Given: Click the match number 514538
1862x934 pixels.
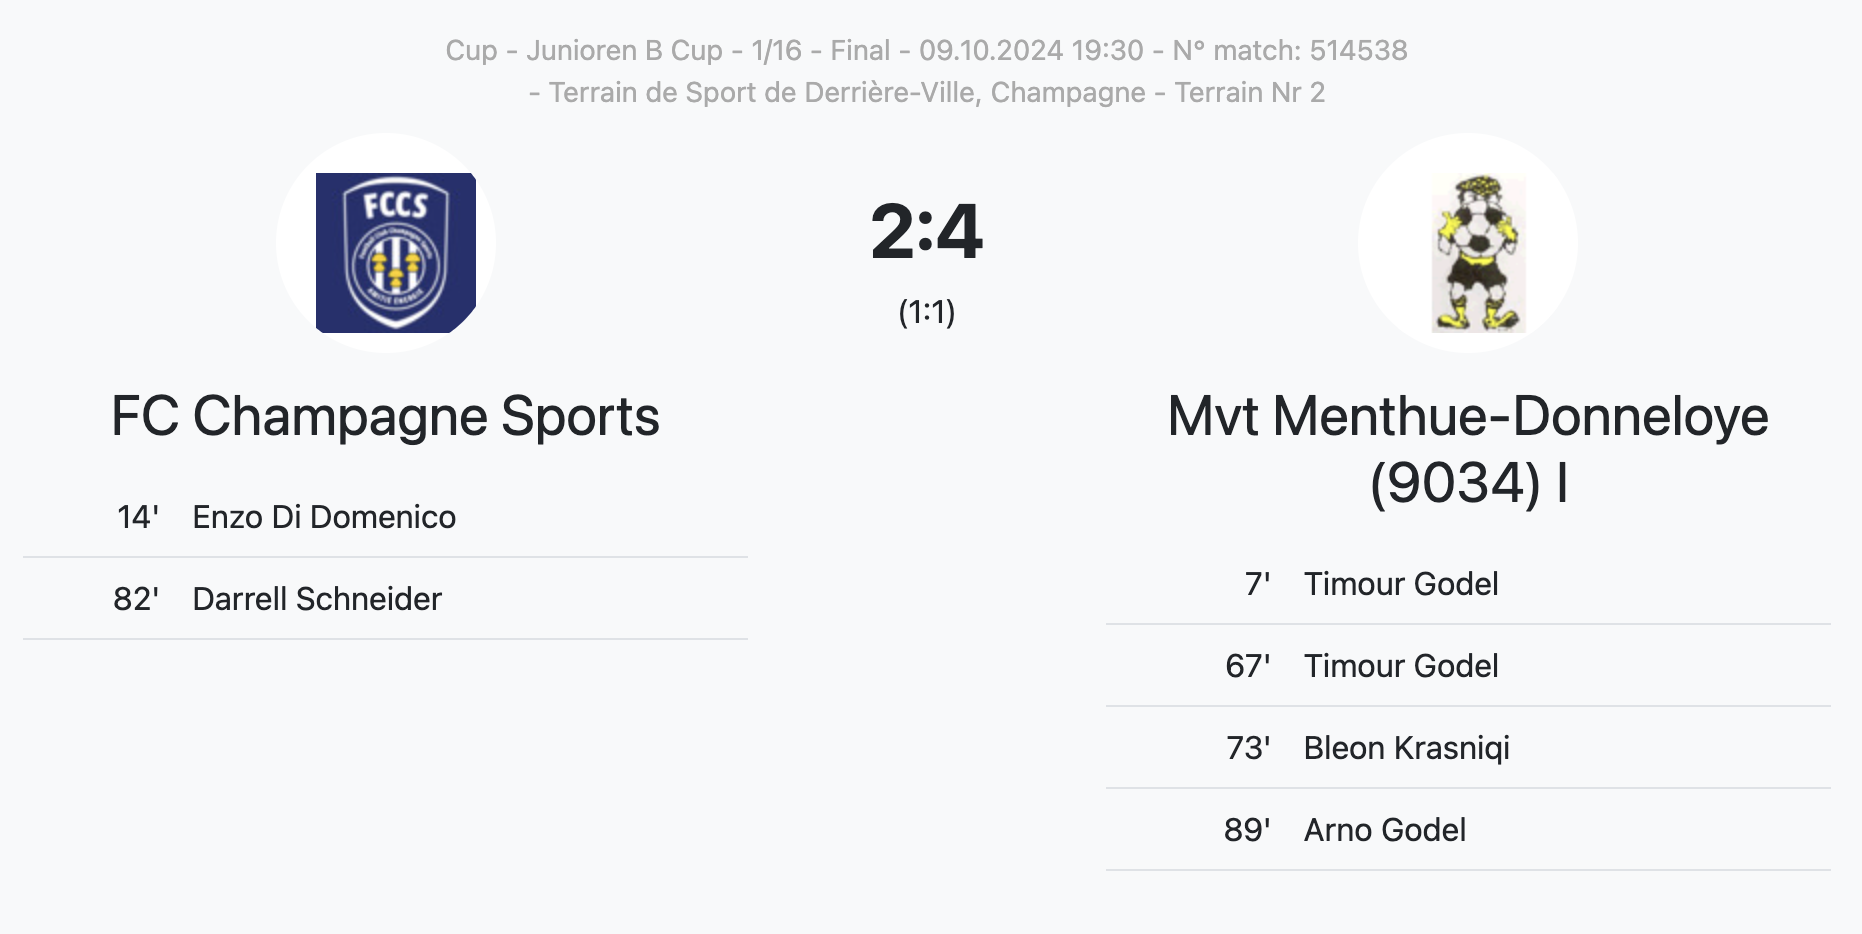Looking at the screenshot, I should (1358, 50).
